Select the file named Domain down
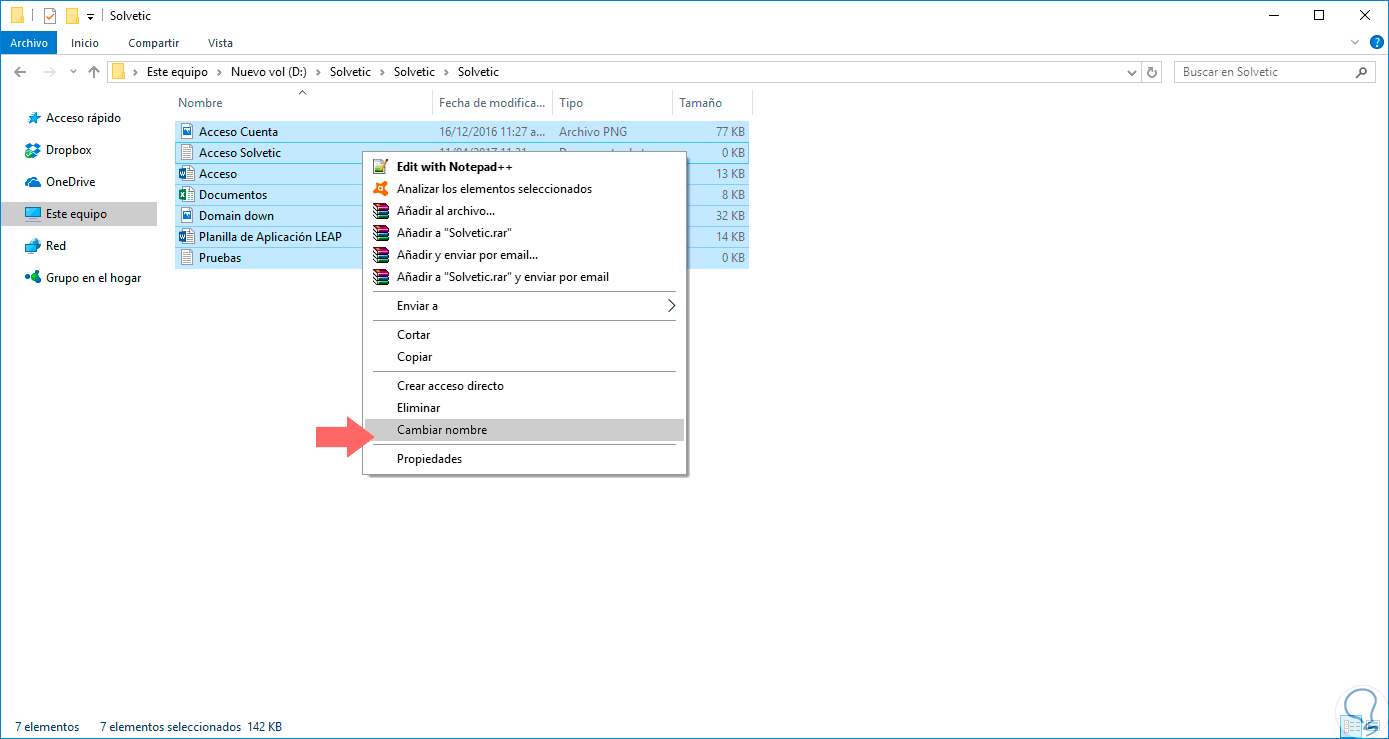The width and height of the screenshot is (1389, 739). tap(236, 216)
